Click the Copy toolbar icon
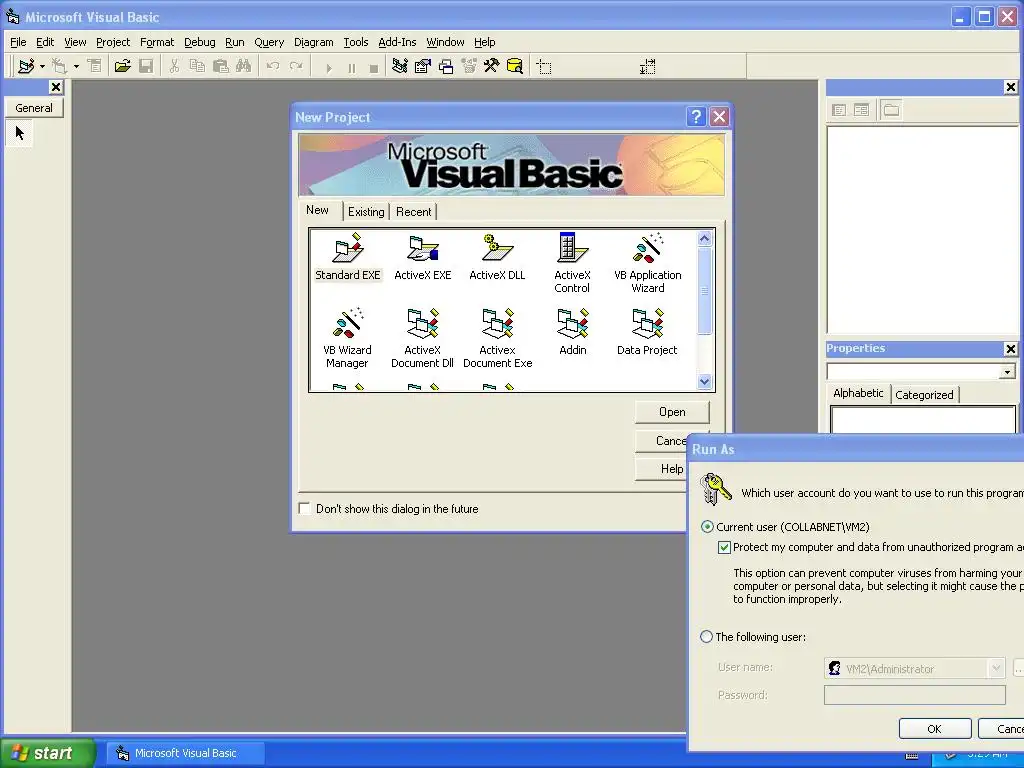 (197, 67)
